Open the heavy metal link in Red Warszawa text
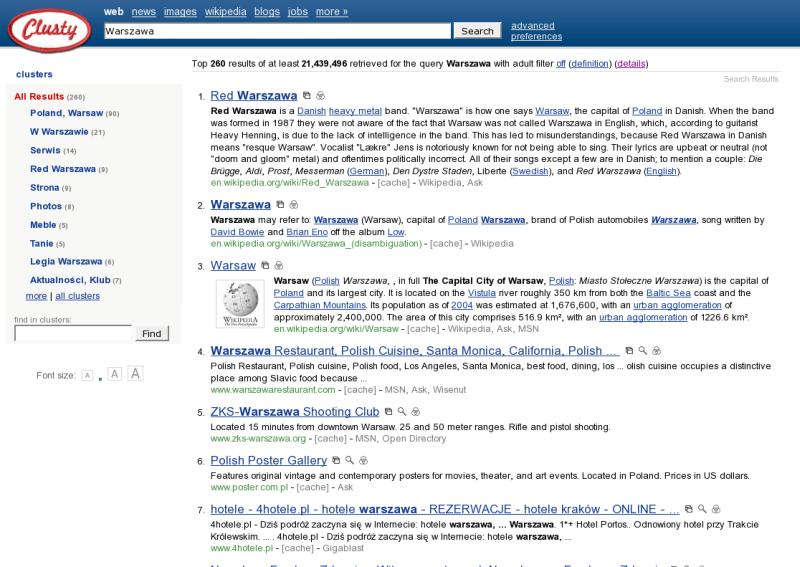This screenshot has height=567, width=800. point(355,111)
